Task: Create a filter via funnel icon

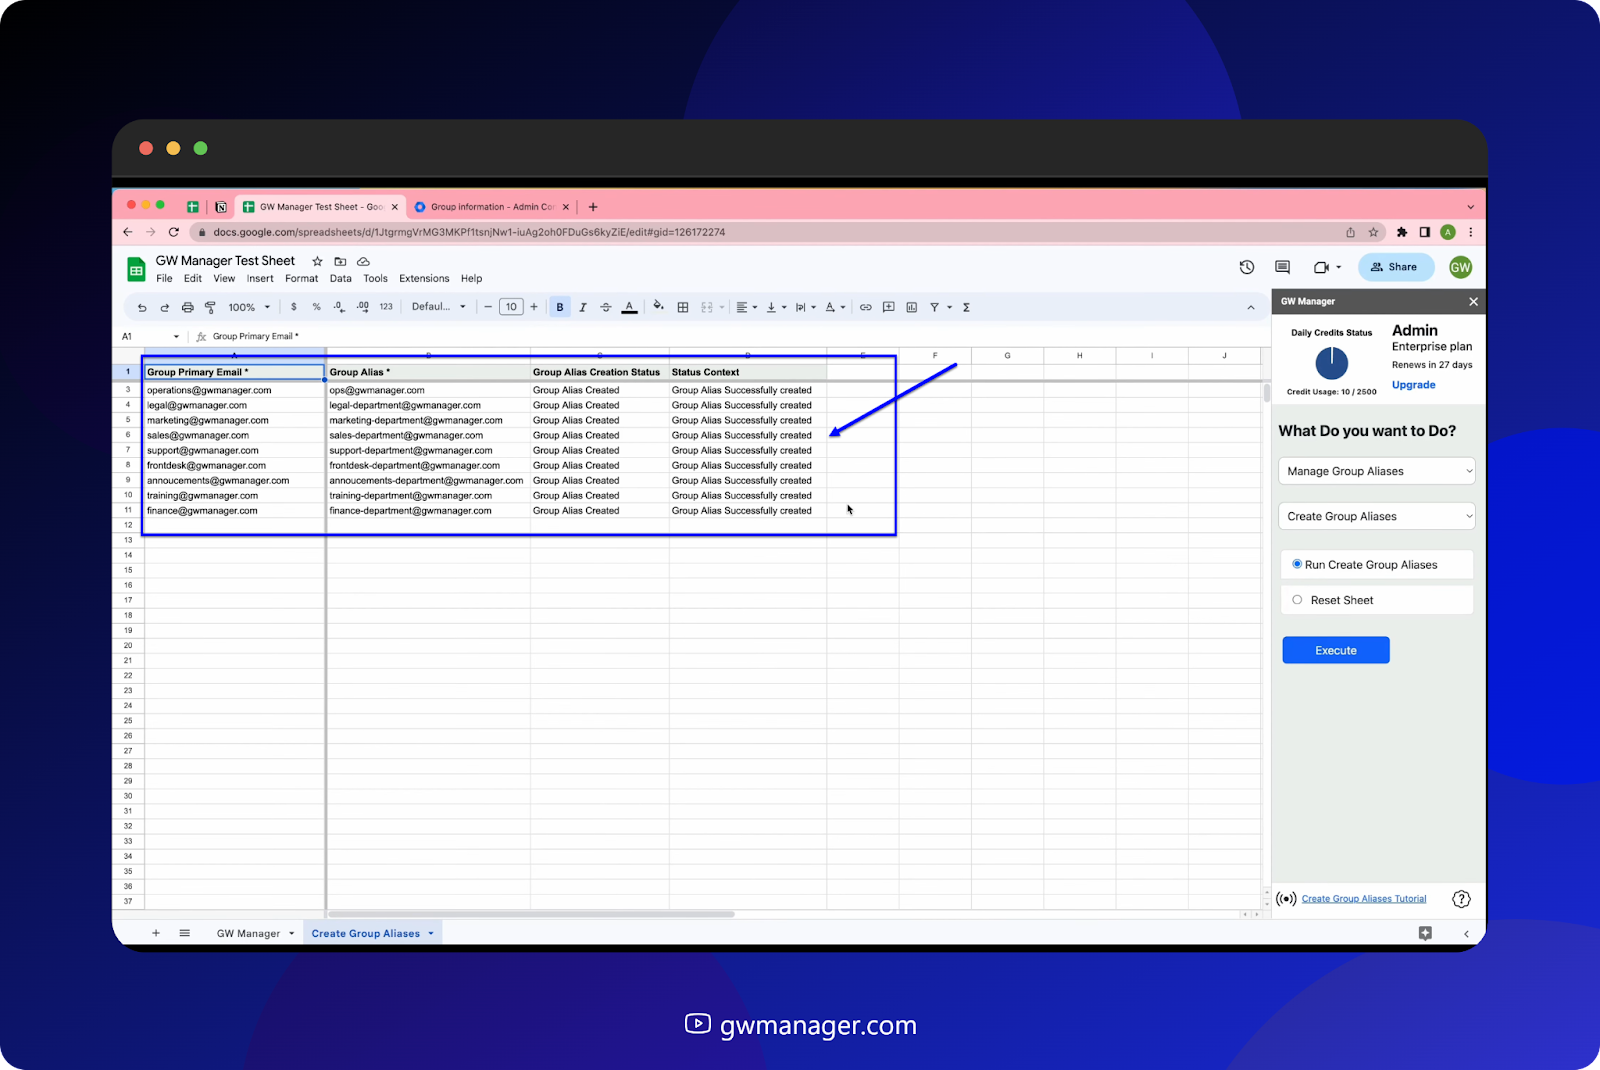Action: pyautogui.click(x=935, y=307)
